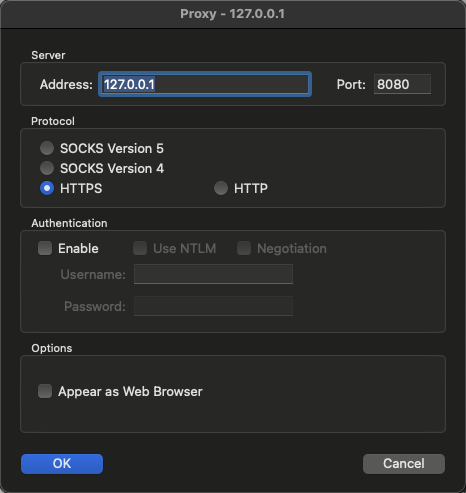Click the Protocol section heading
This screenshot has width=466, height=493.
point(53,121)
